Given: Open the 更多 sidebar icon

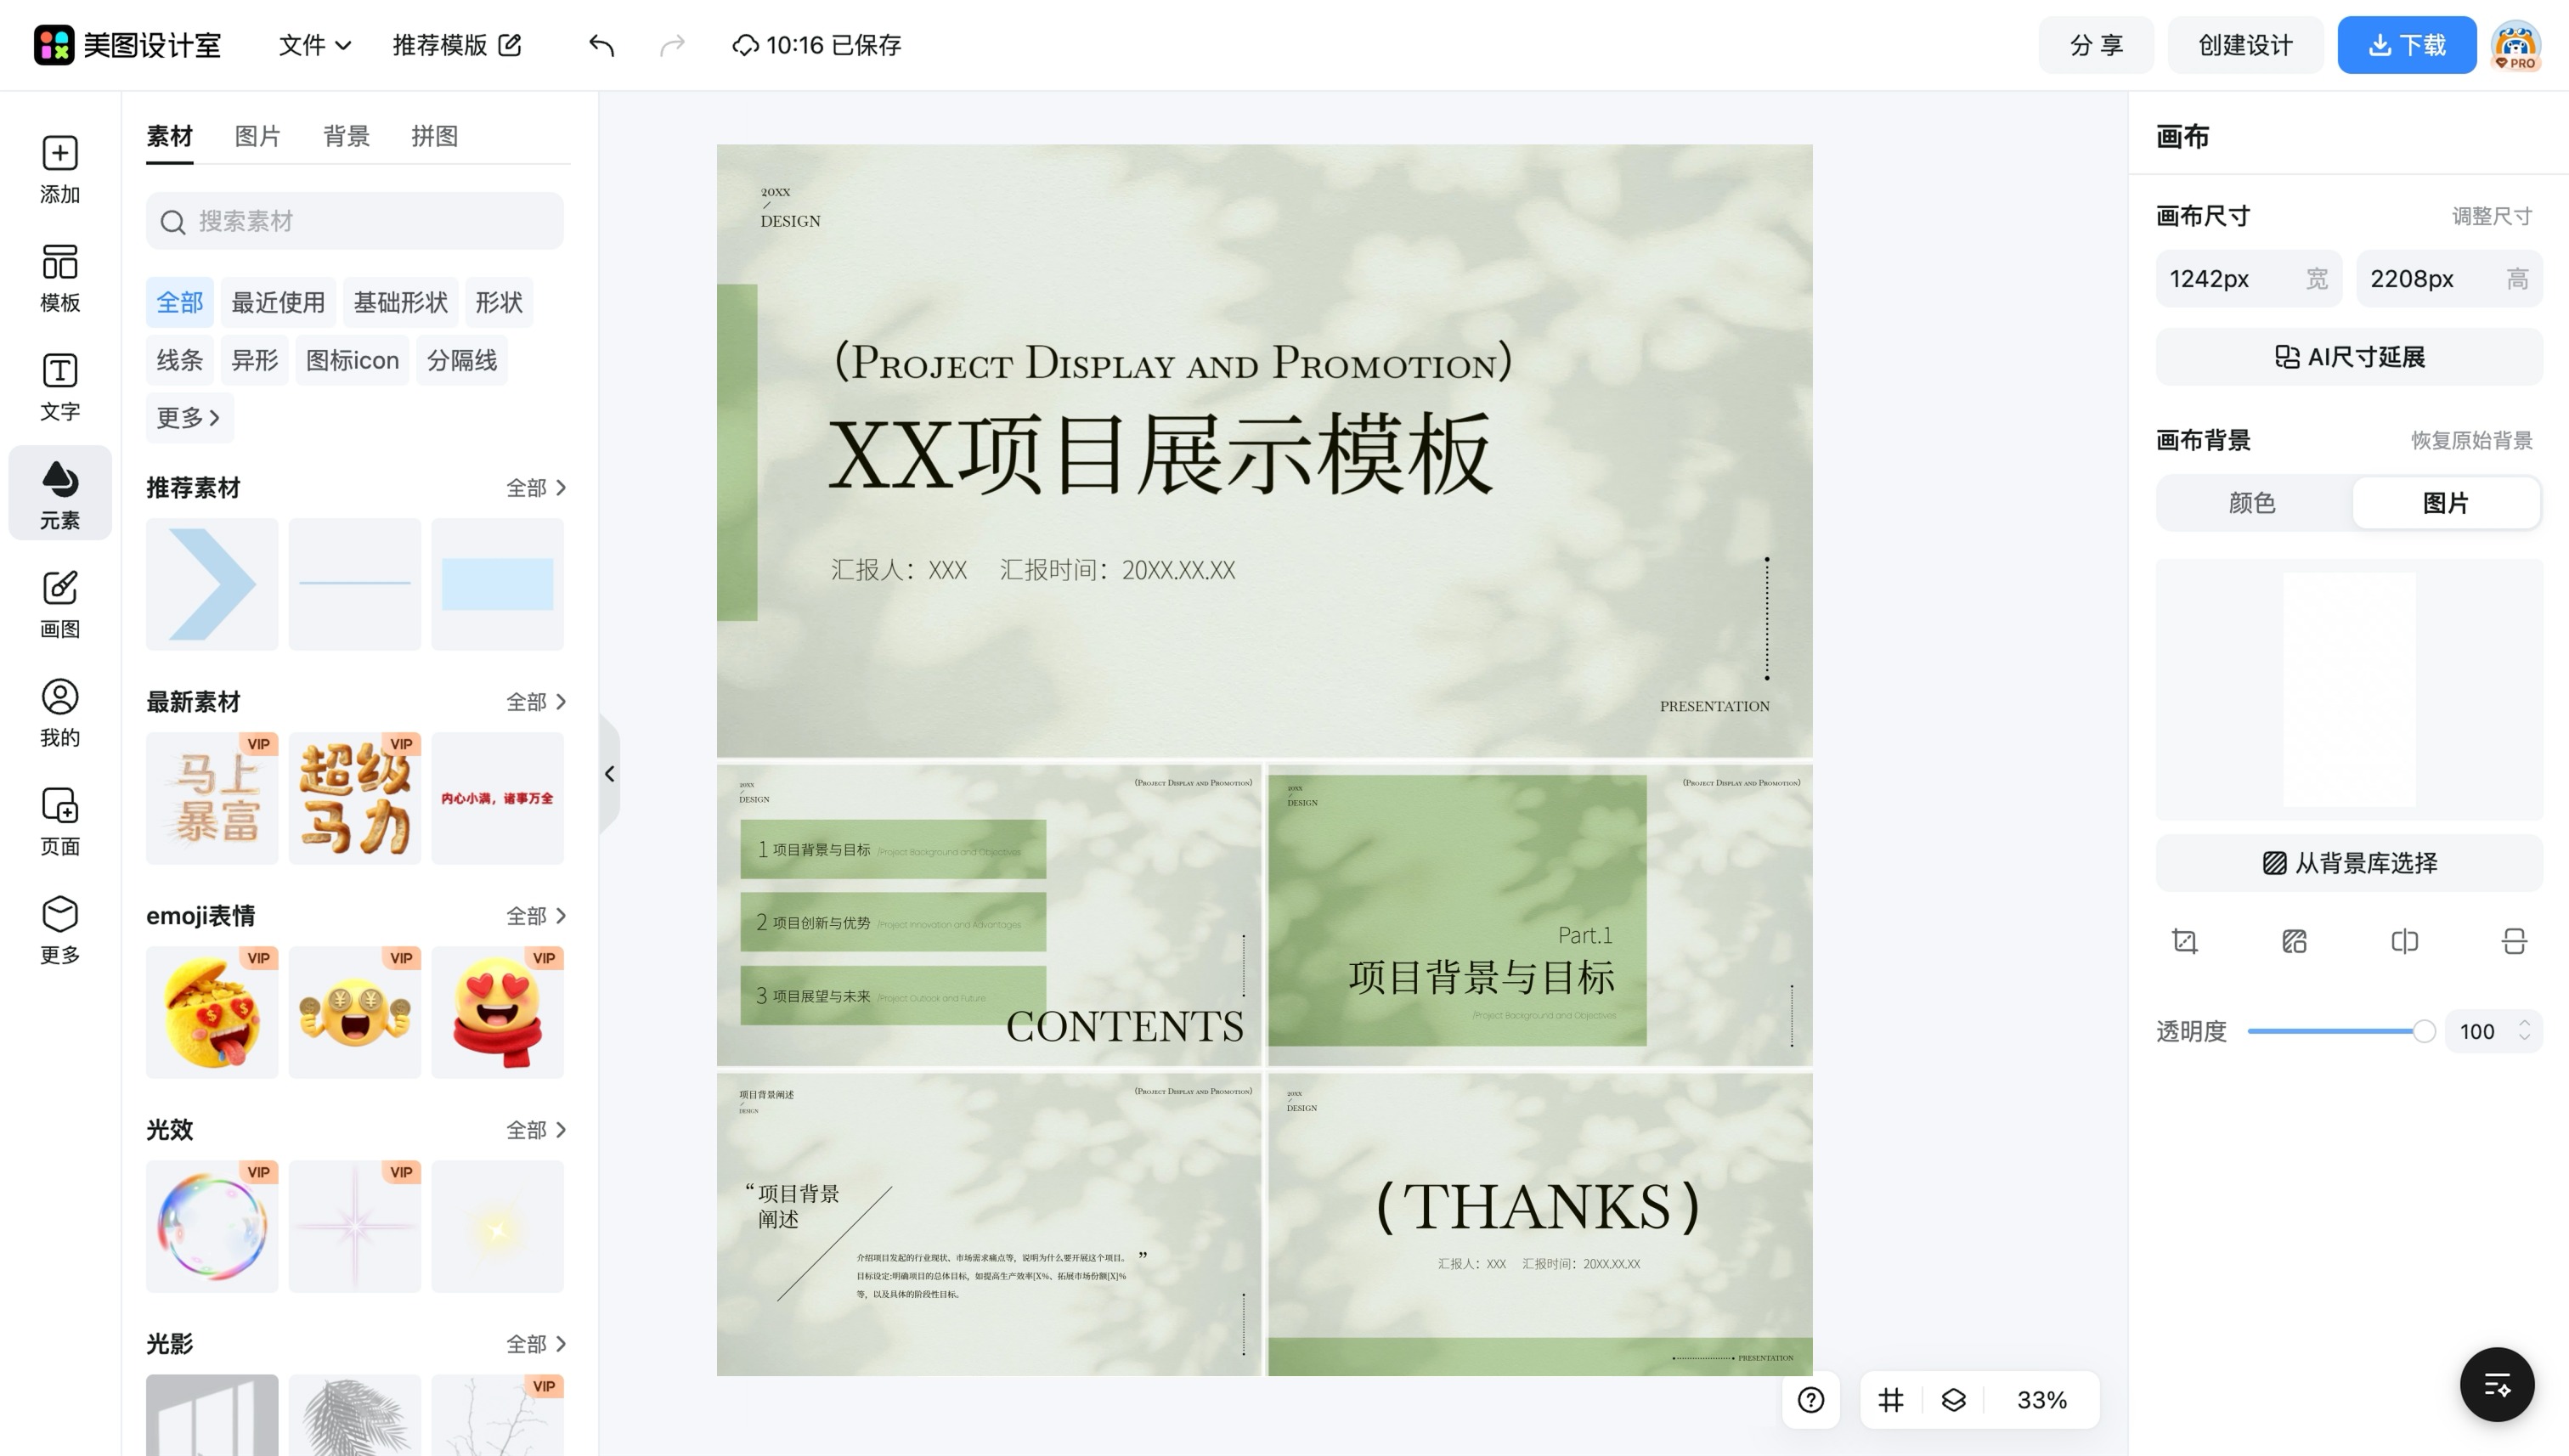Looking at the screenshot, I should tap(60, 930).
